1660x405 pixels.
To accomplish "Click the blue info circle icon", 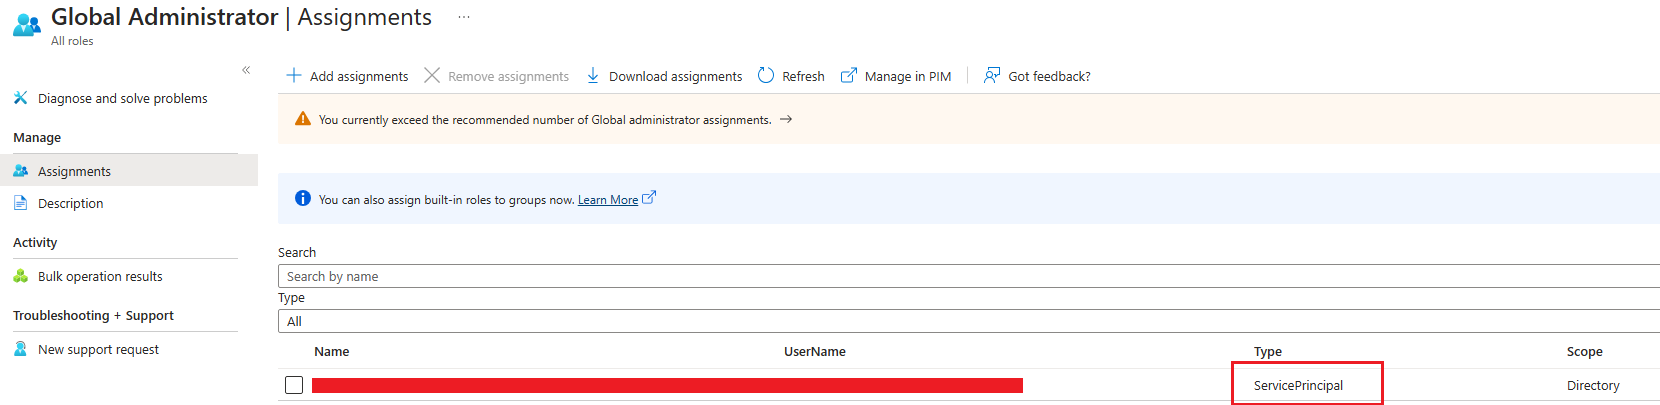I will coord(303,198).
